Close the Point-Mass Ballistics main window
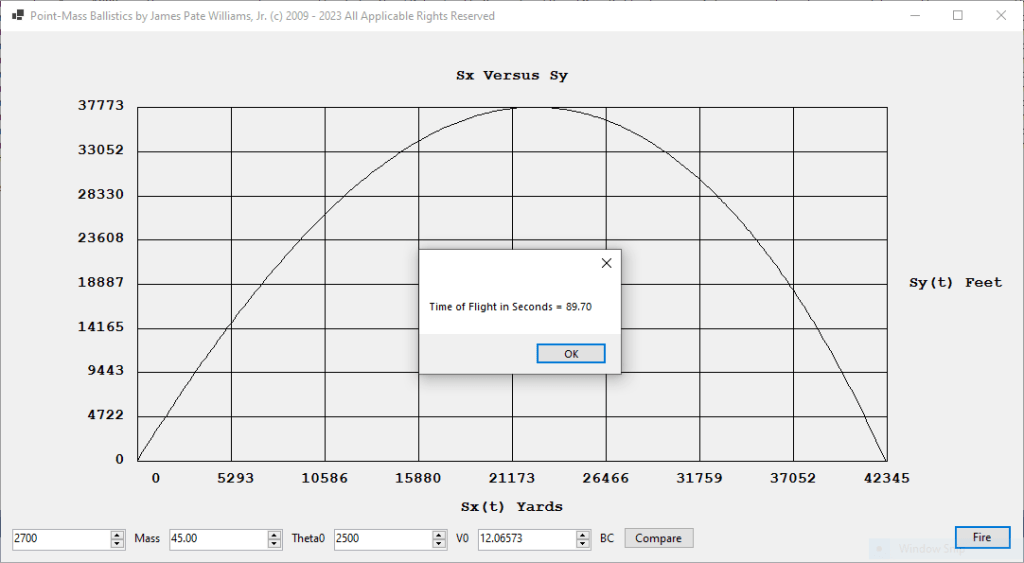The height and width of the screenshot is (563, 1024). click(x=1001, y=16)
